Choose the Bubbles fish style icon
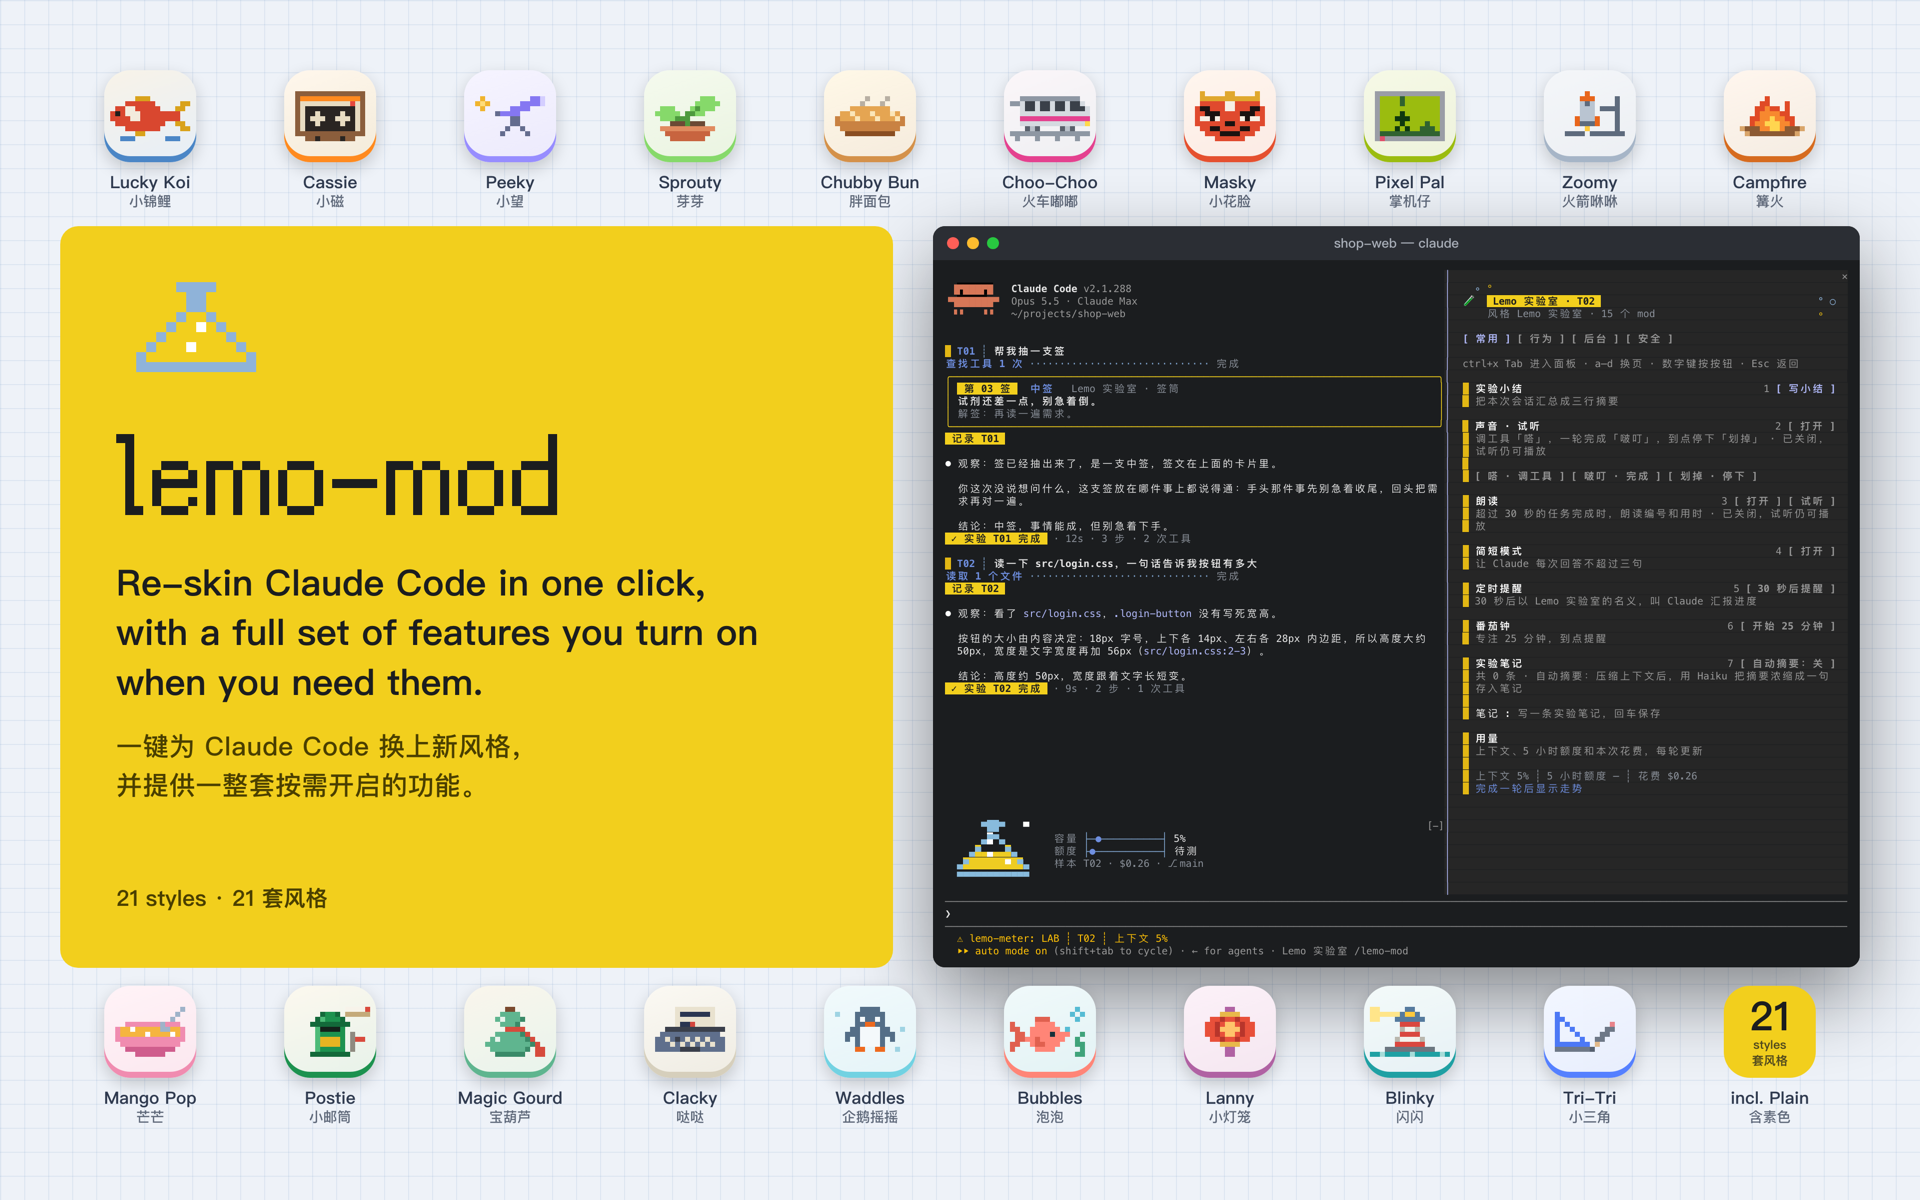The height and width of the screenshot is (1200, 1920). [x=1050, y=1032]
